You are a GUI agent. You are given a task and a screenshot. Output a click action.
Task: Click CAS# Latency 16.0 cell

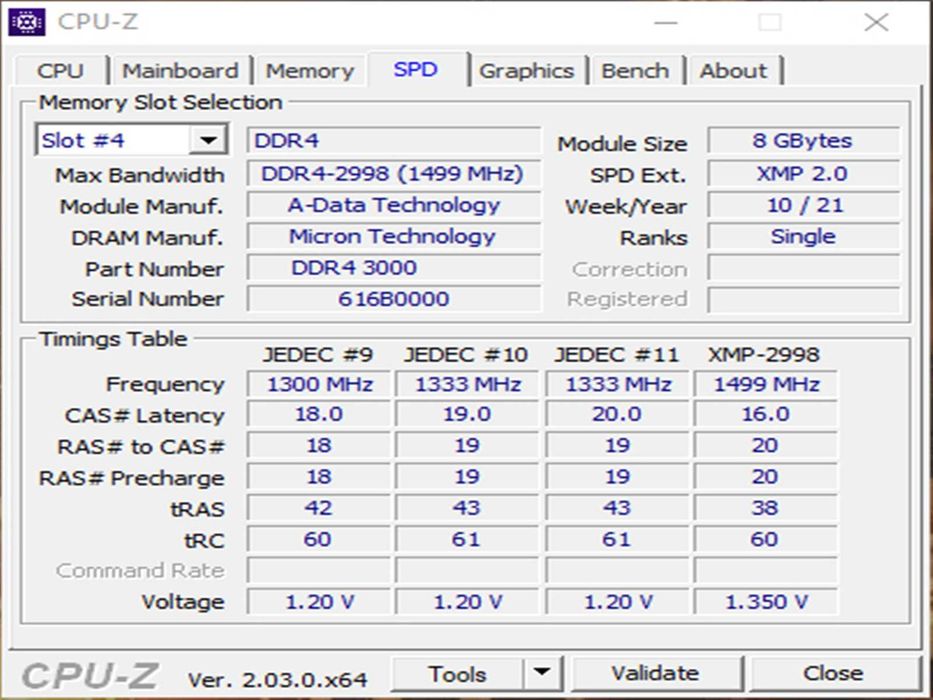click(766, 414)
